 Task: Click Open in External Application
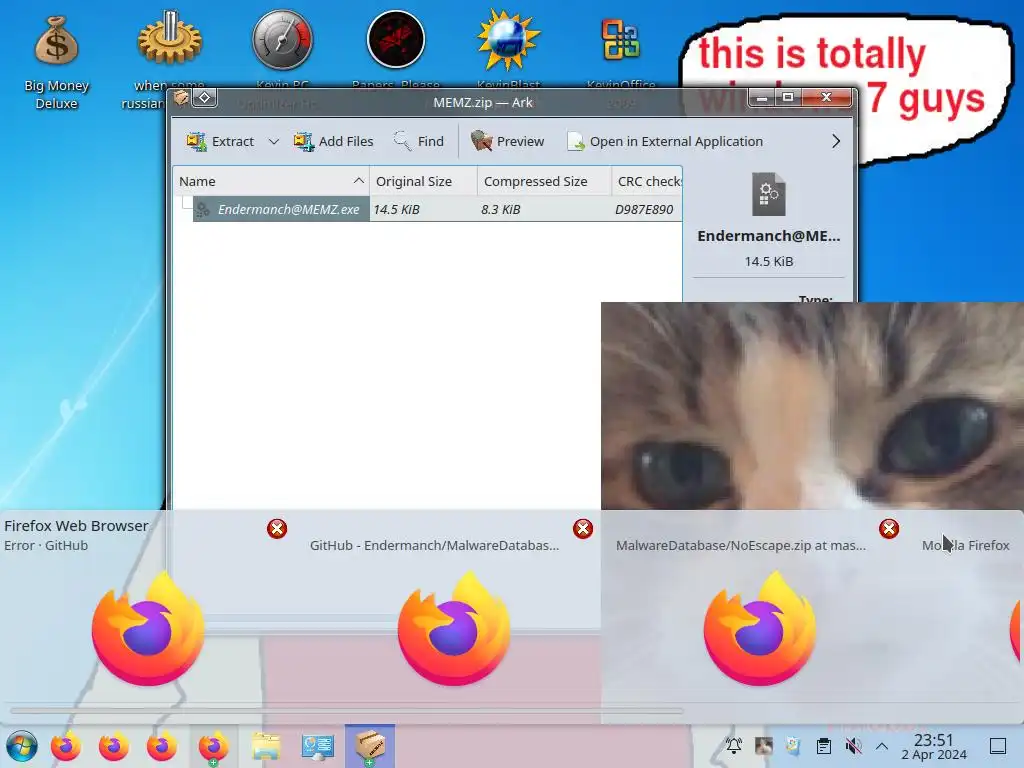click(665, 141)
